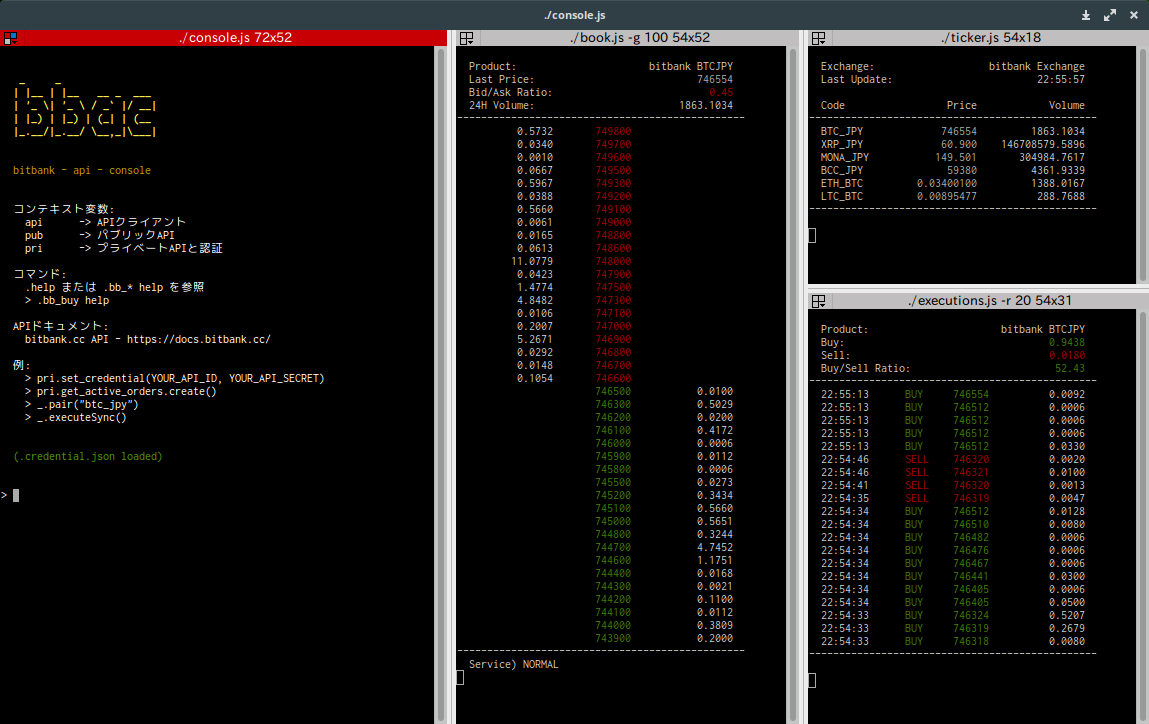This screenshot has width=1149, height=724.
Task: Click the green bid price 743900
Action: (x=613, y=638)
